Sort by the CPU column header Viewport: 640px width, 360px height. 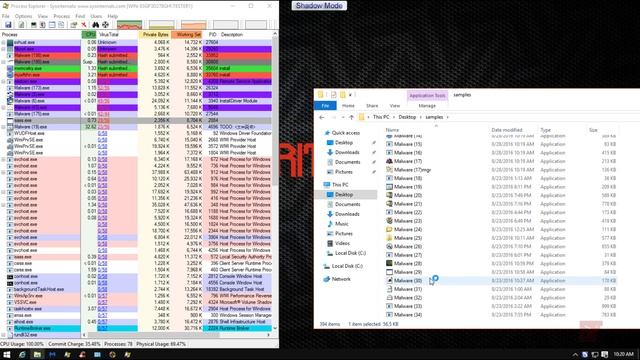point(89,35)
